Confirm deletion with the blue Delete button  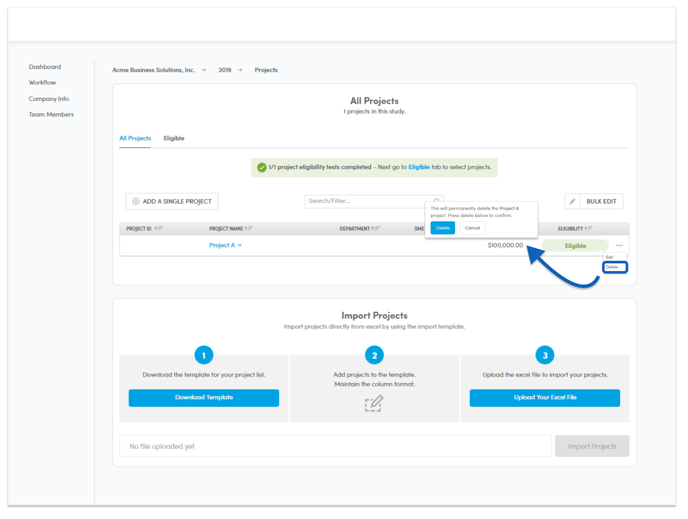click(442, 228)
